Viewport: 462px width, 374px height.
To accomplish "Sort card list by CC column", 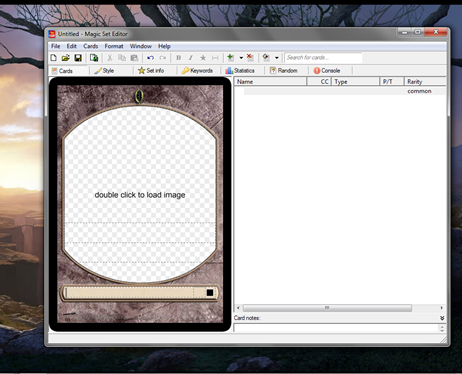I will click(319, 82).
